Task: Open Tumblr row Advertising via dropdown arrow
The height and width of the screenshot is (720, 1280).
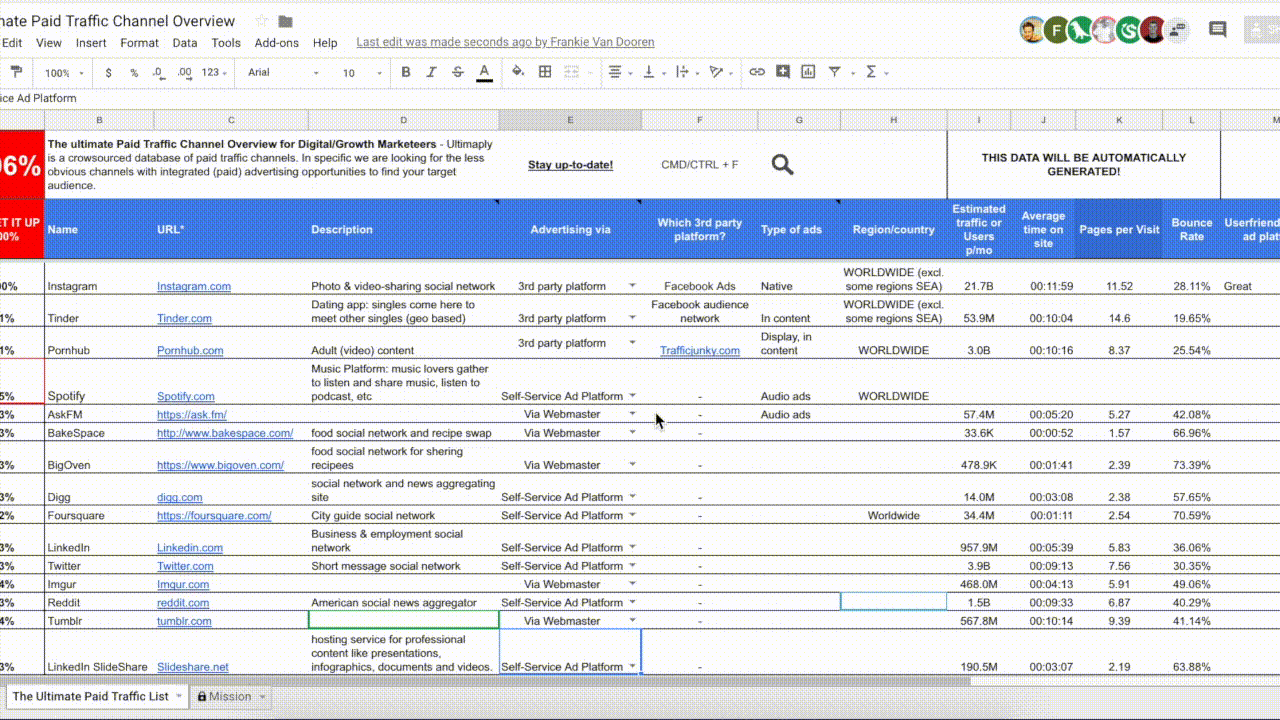Action: point(632,621)
